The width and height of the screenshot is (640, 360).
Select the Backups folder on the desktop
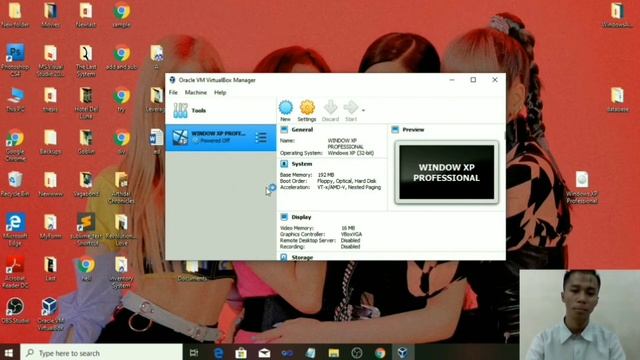[x=50, y=142]
